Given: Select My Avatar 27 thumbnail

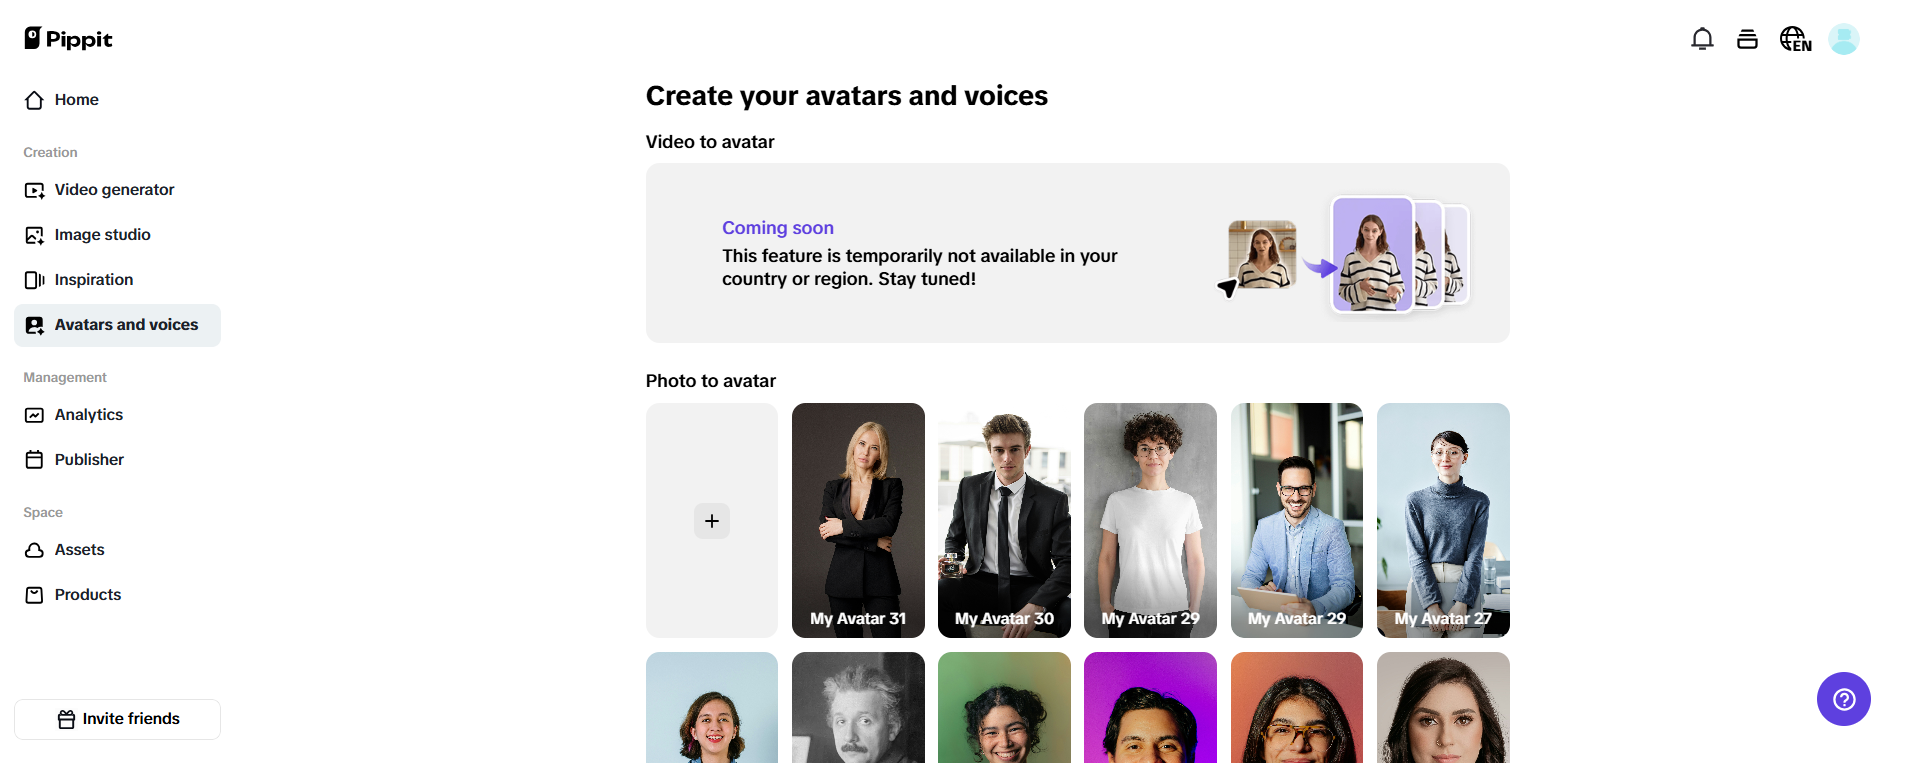Looking at the screenshot, I should [x=1443, y=520].
